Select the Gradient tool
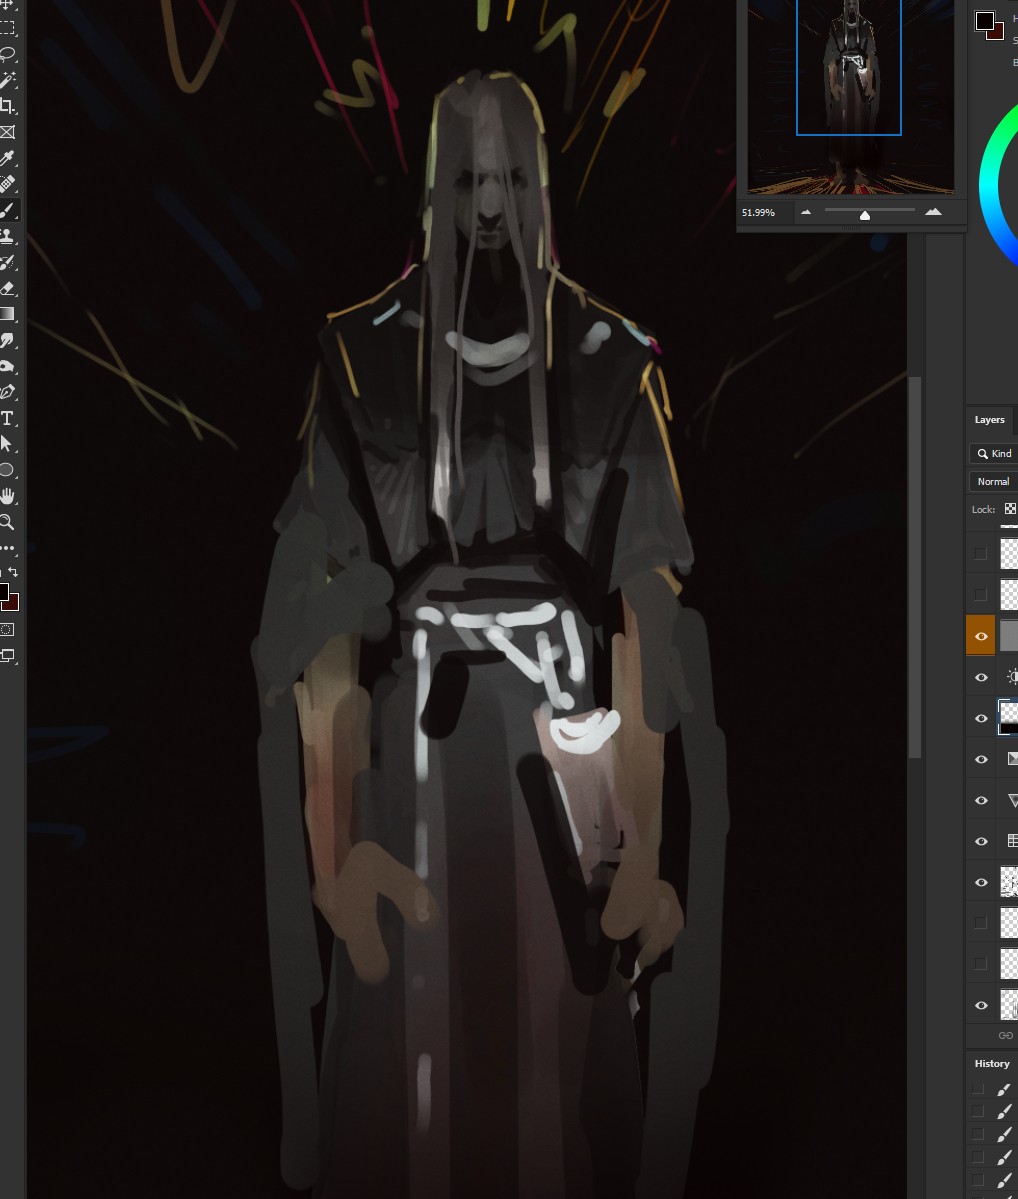The width and height of the screenshot is (1018, 1199). click(8, 313)
